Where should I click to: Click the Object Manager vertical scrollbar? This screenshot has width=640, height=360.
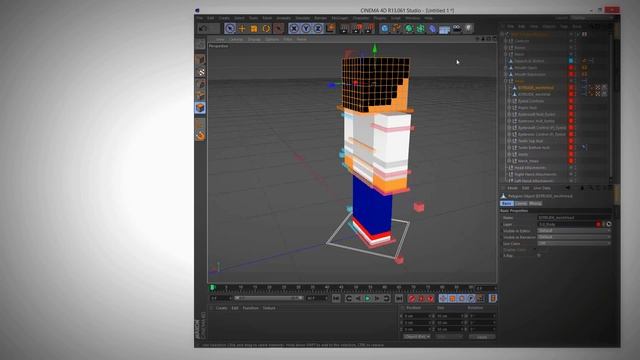coord(611,106)
